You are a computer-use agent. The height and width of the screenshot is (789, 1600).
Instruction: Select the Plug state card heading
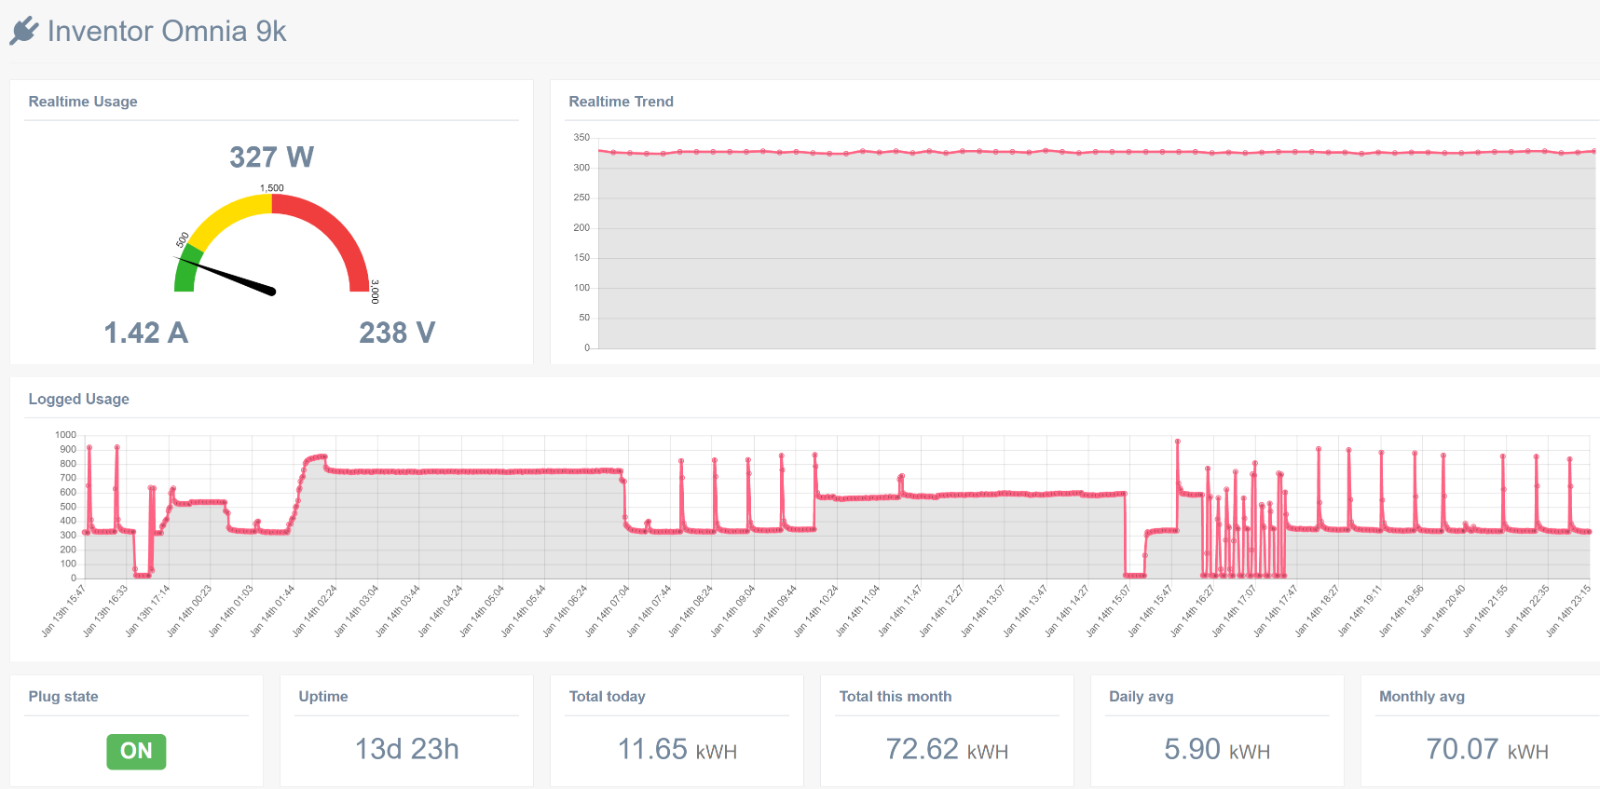[63, 696]
